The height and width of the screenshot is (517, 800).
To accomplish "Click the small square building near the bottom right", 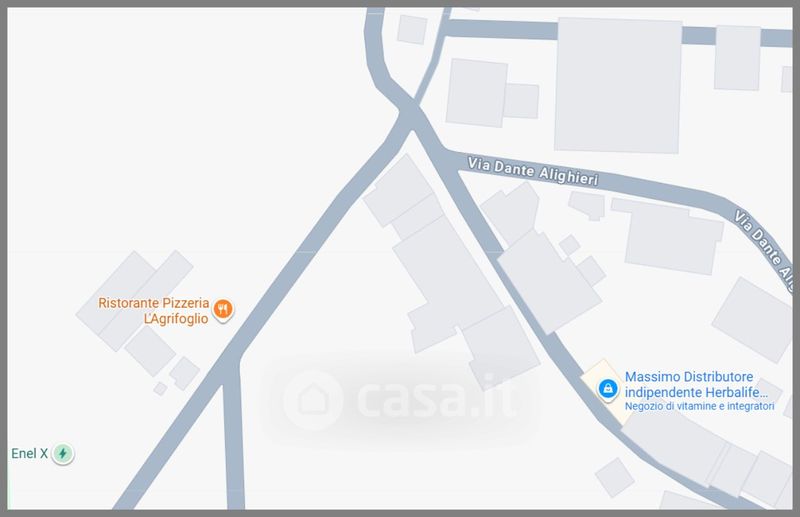I will coord(614,477).
